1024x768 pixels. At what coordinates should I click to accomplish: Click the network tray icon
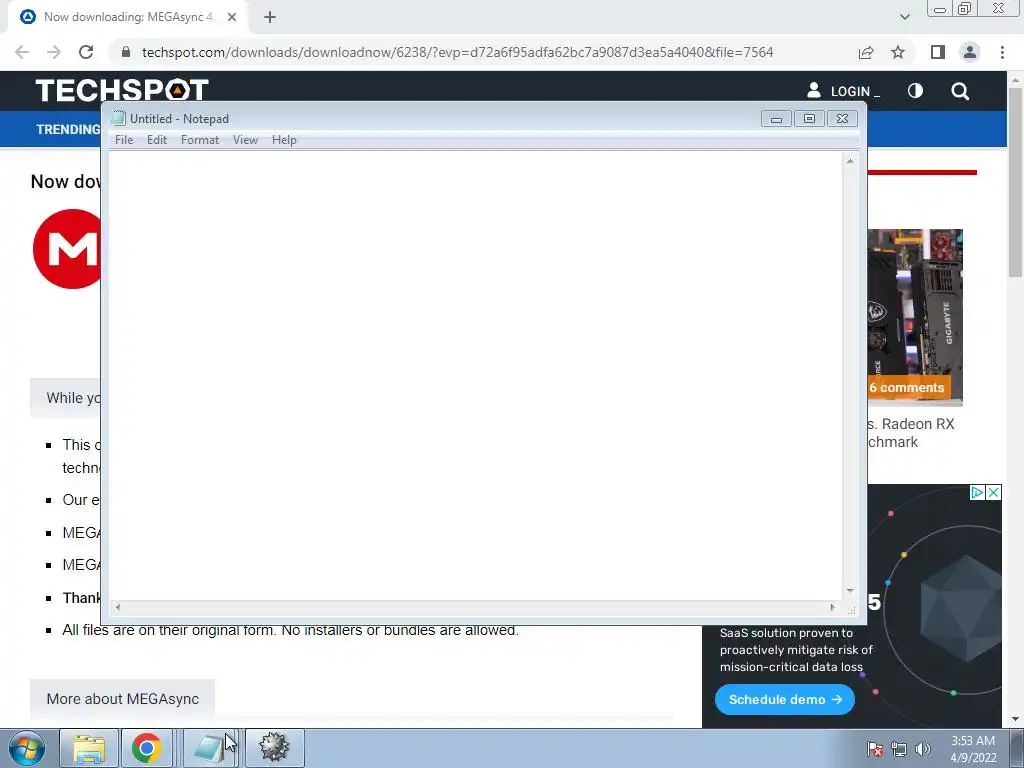pos(899,749)
